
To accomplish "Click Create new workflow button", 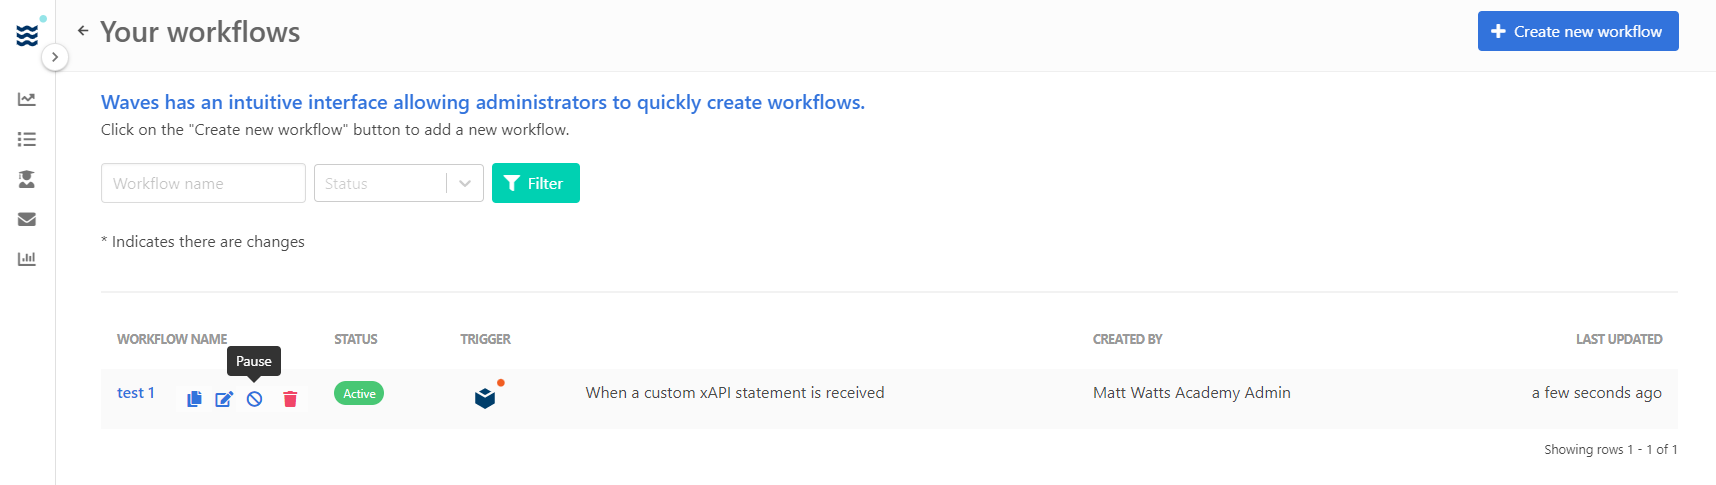I will tap(1578, 31).
